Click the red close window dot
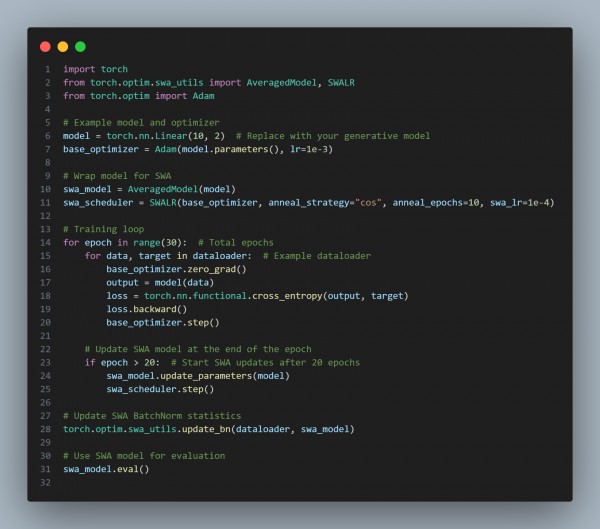Viewport: 600px width, 529px height. click(x=45, y=46)
